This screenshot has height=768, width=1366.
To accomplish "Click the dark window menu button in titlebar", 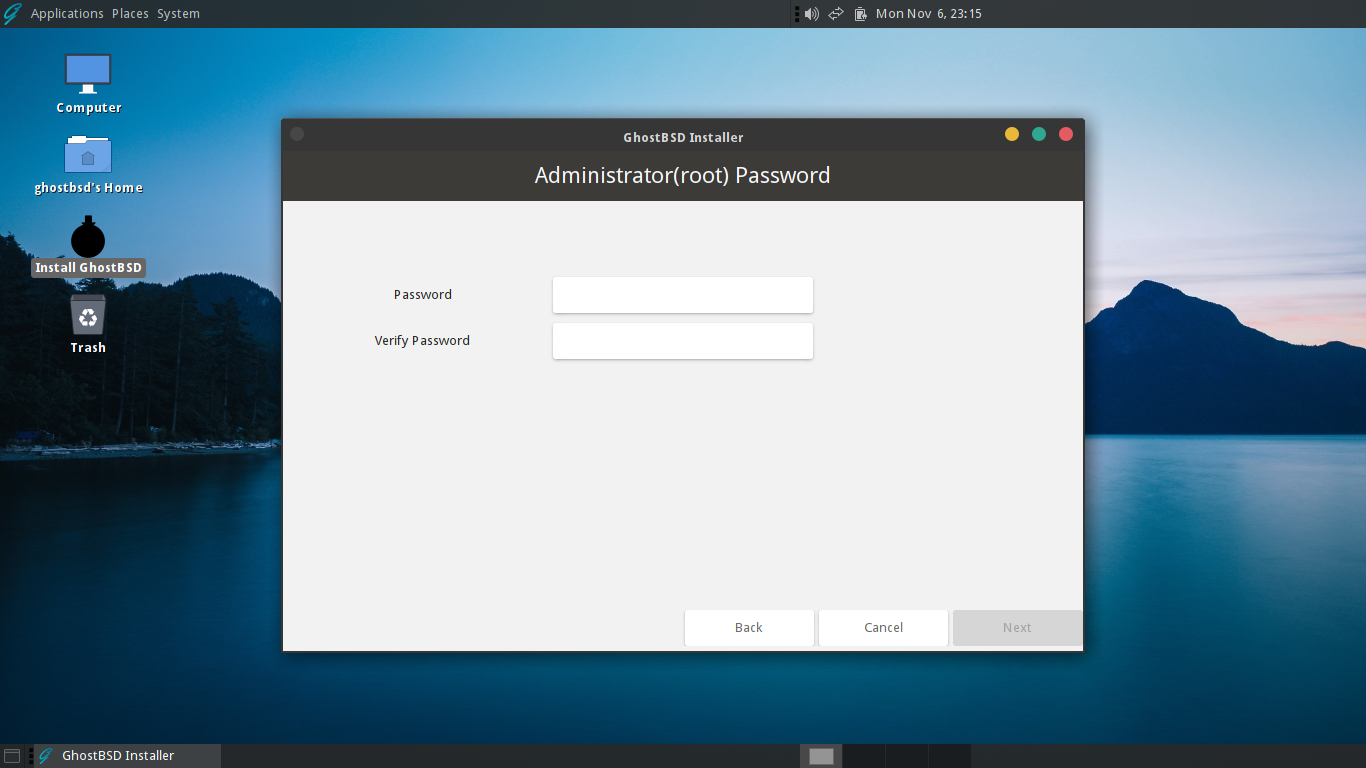I will point(297,134).
